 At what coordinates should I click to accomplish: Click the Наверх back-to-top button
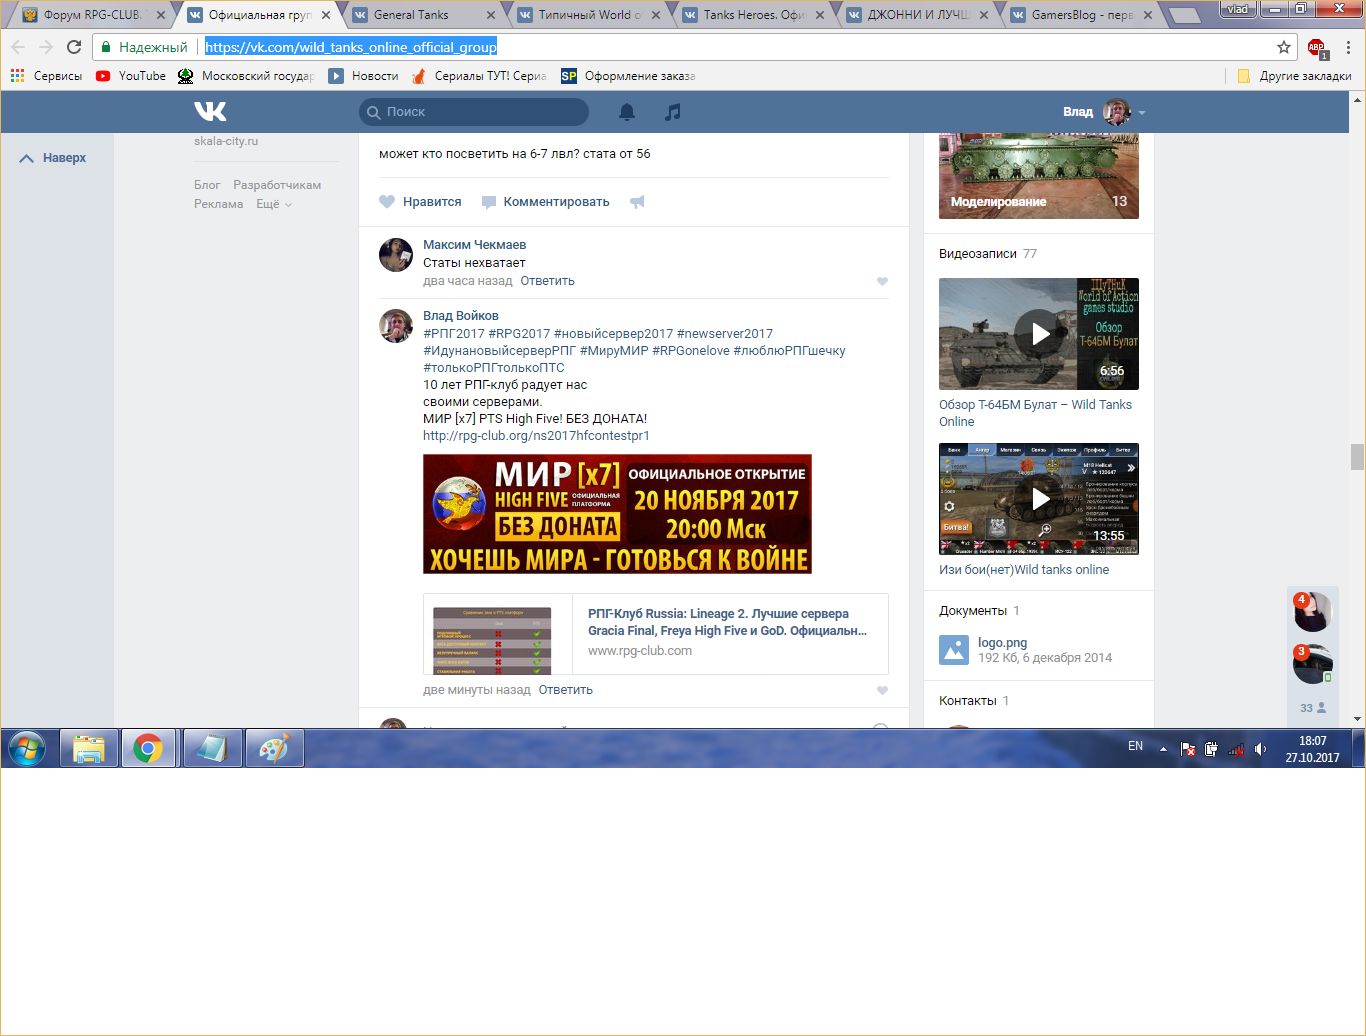coord(53,158)
